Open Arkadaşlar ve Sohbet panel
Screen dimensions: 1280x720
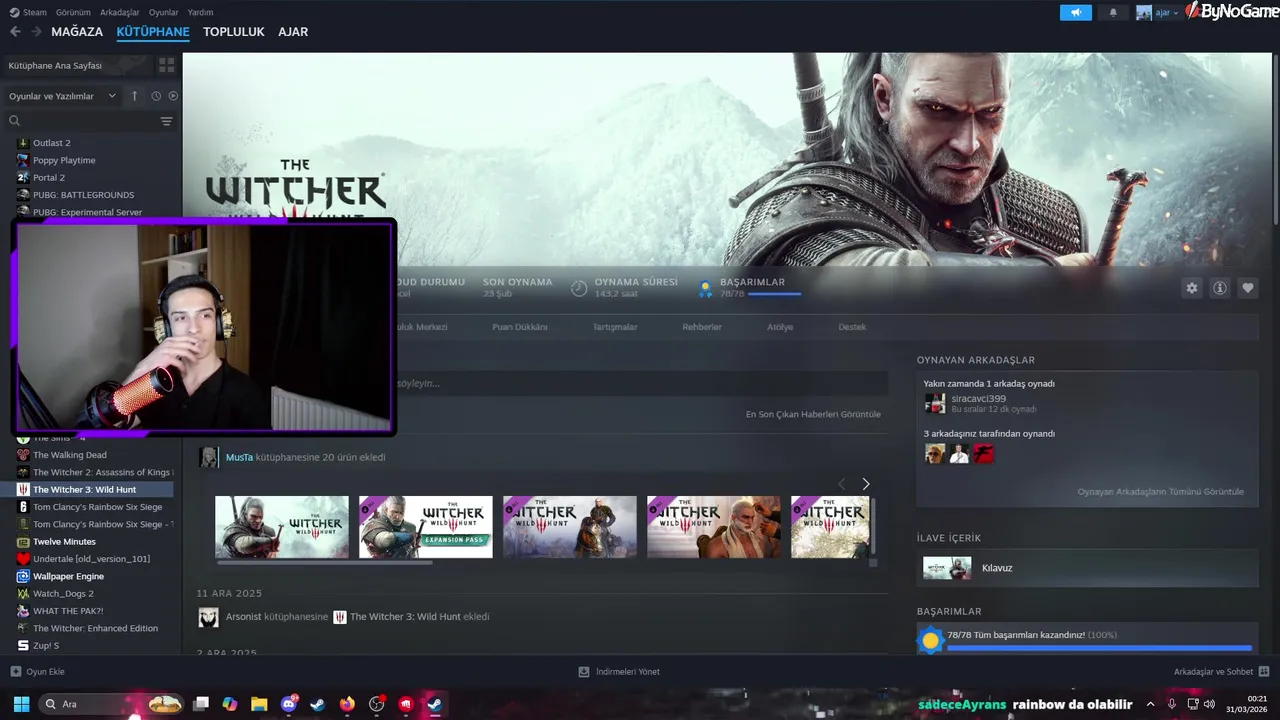[1220, 672]
